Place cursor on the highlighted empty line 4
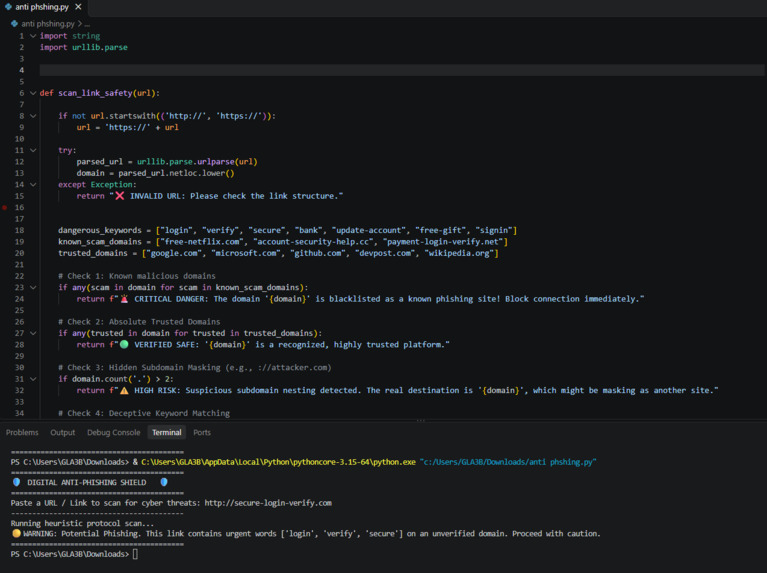 [402, 70]
